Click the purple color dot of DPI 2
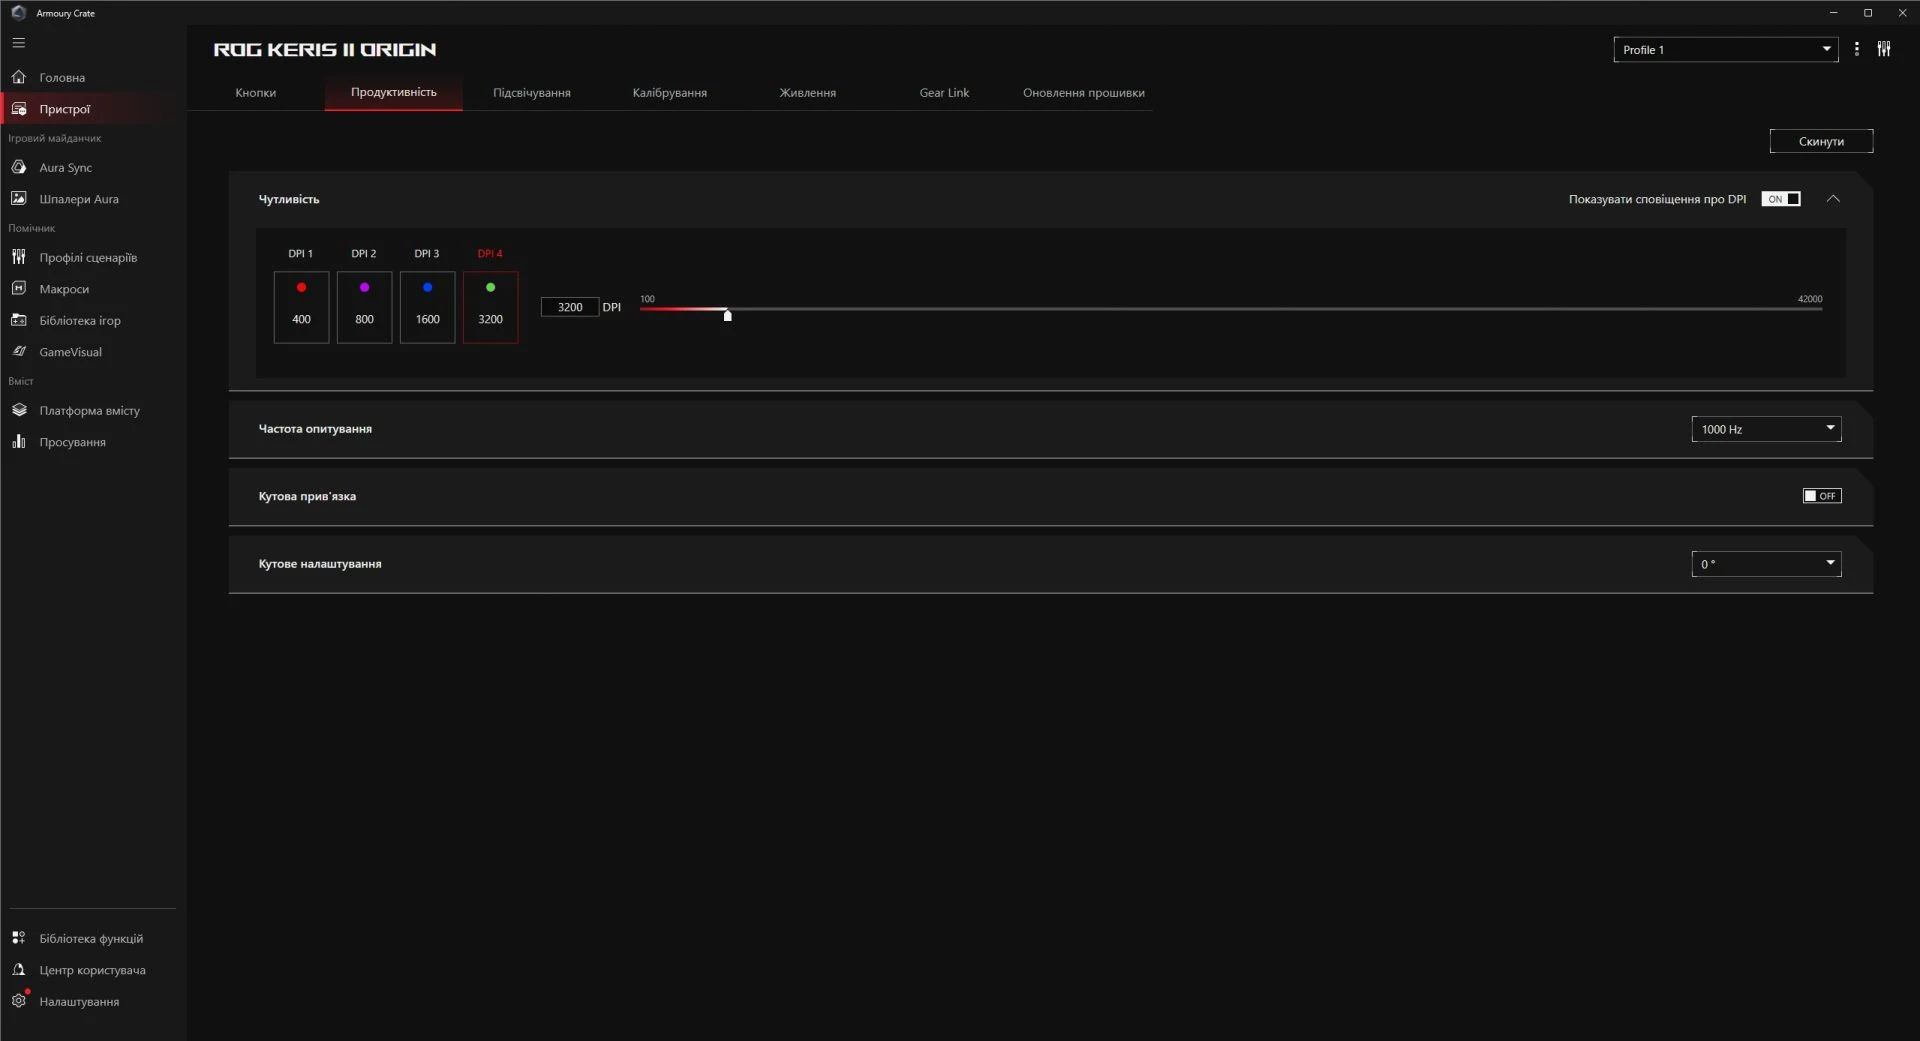 [x=364, y=288]
